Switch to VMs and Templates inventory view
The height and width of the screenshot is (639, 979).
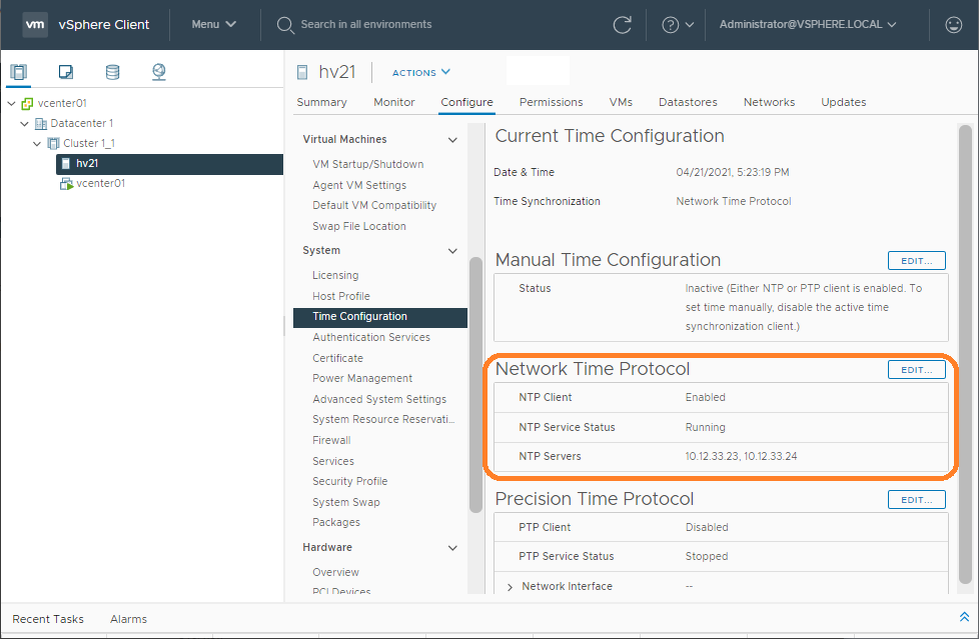point(66,72)
